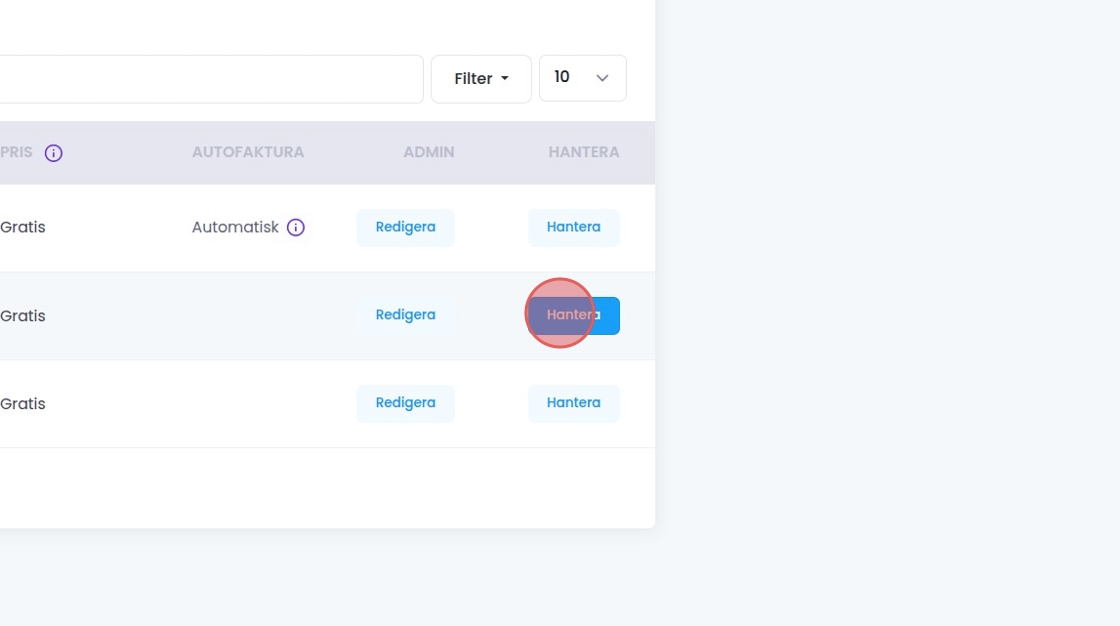The width and height of the screenshot is (1120, 626).
Task: Select the Automatisk label in first row
Action: (x=235, y=228)
